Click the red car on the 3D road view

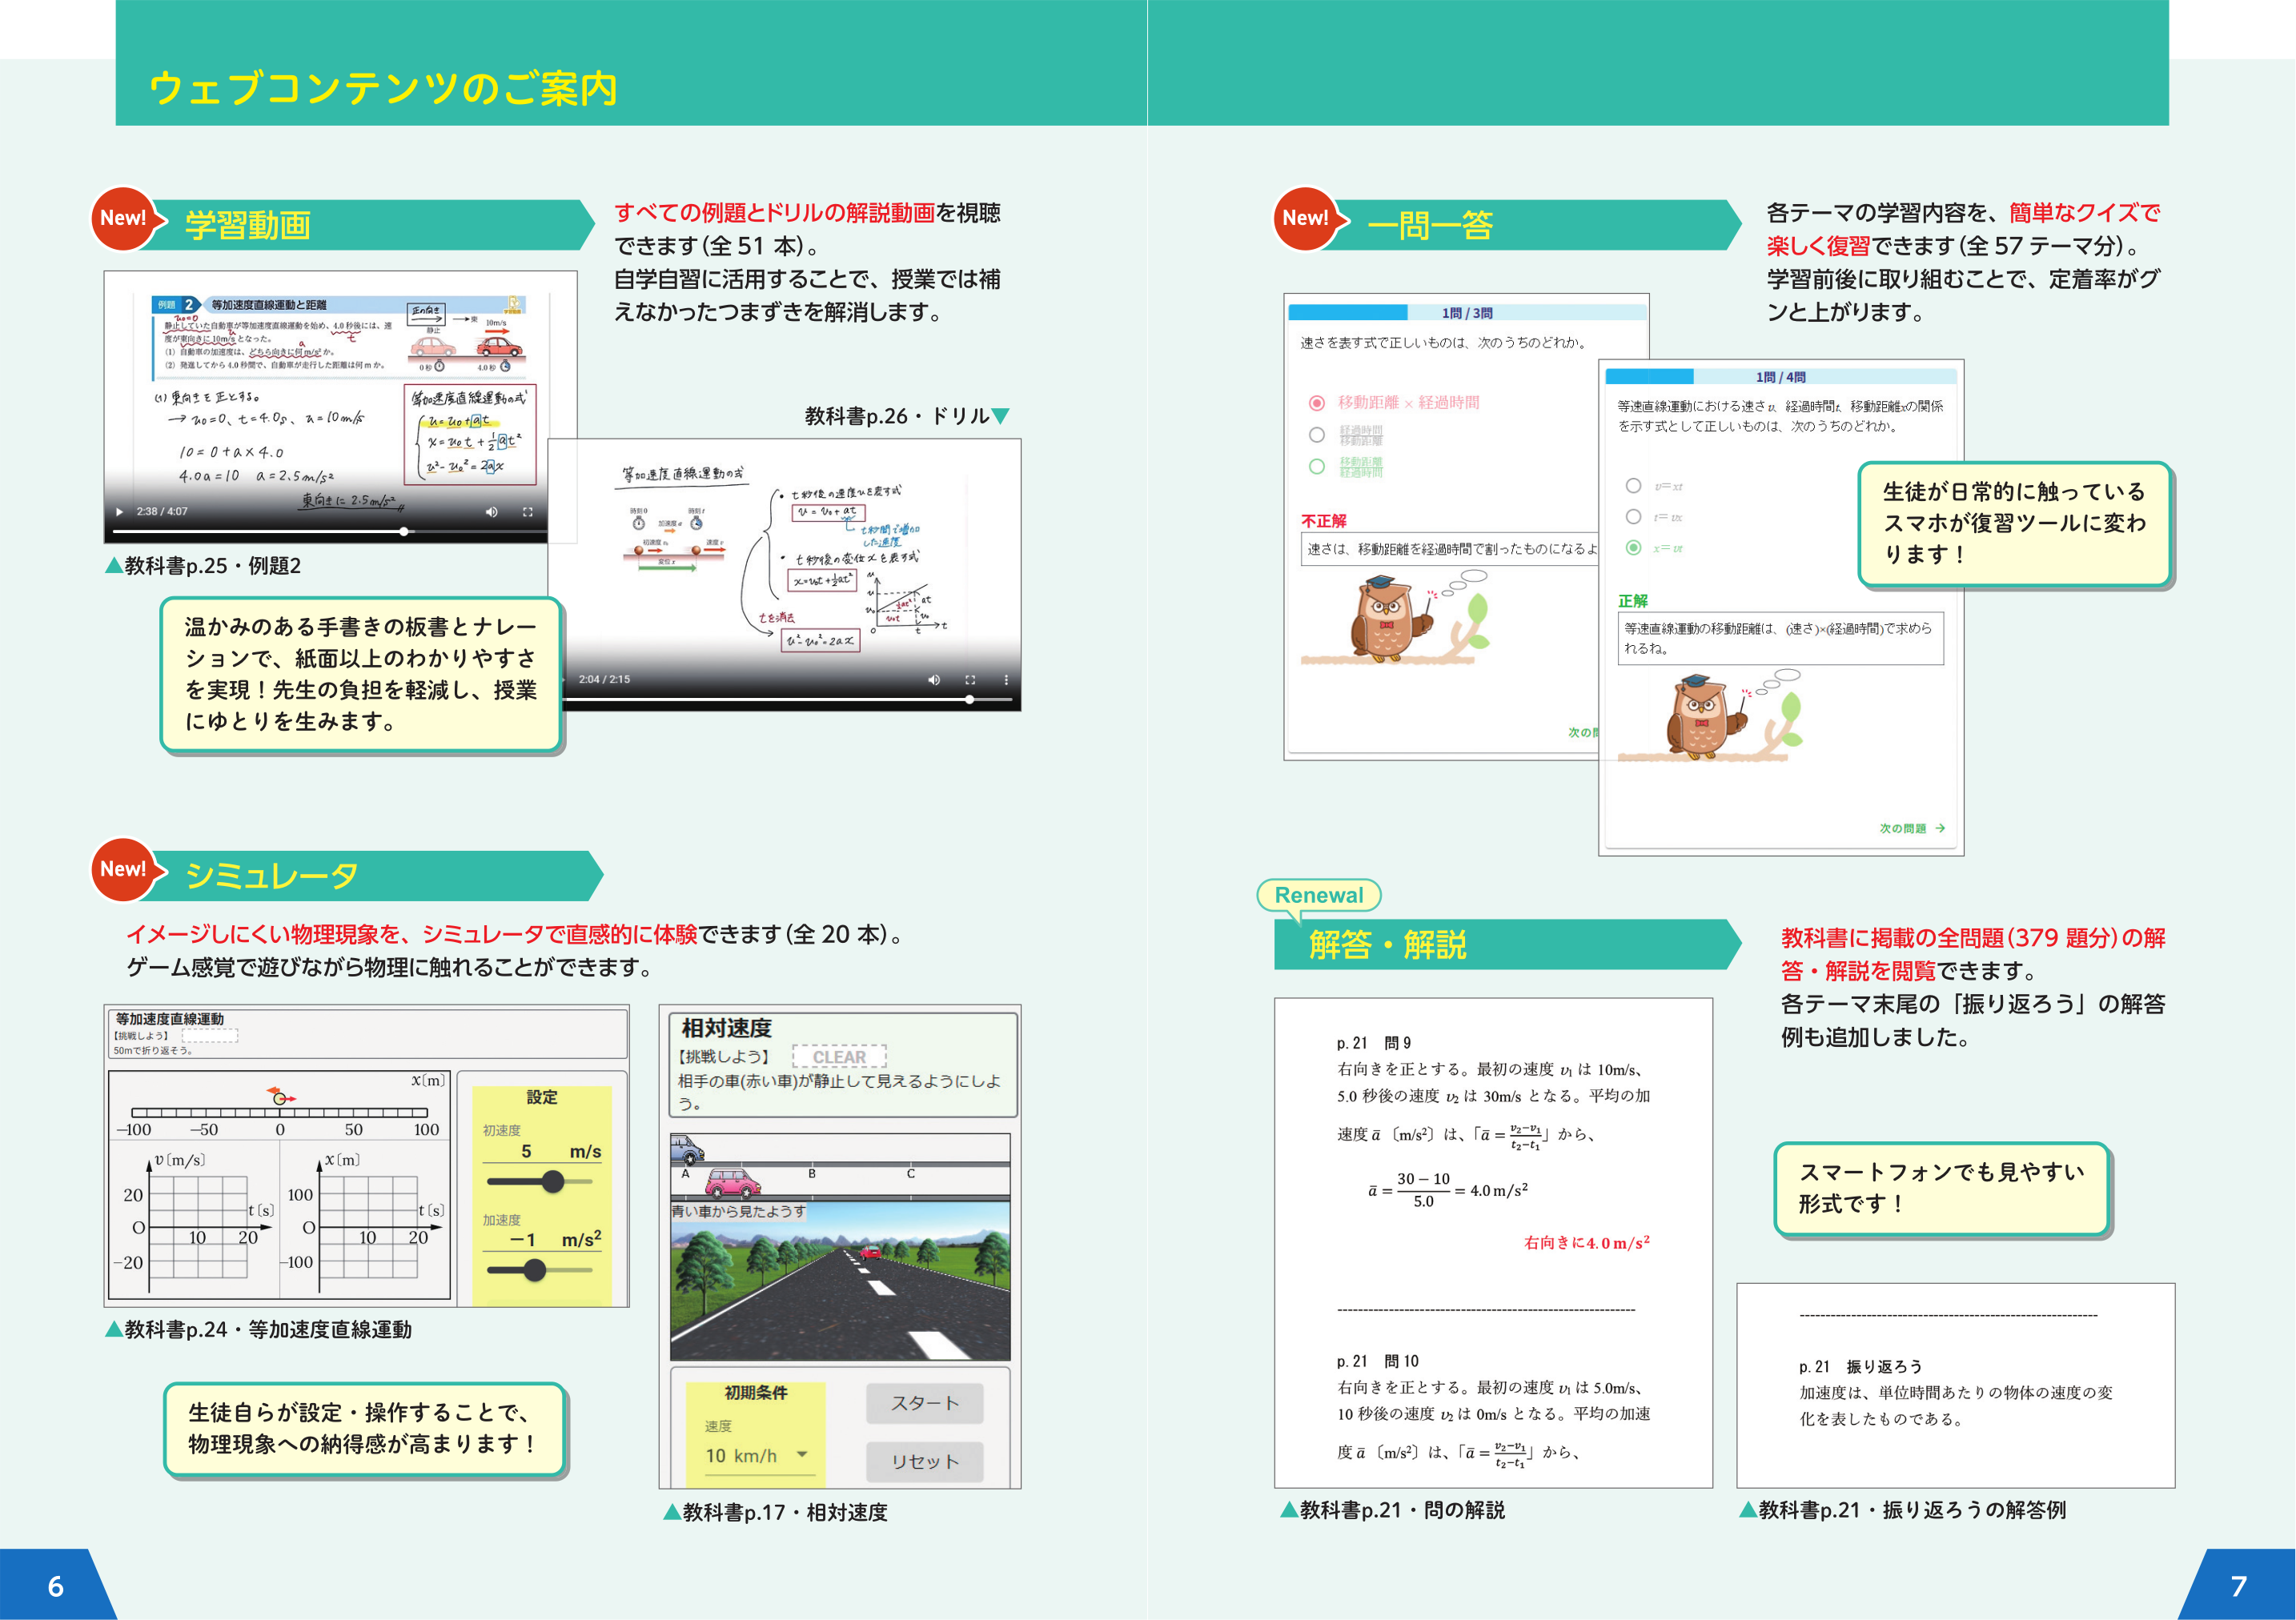870,1251
